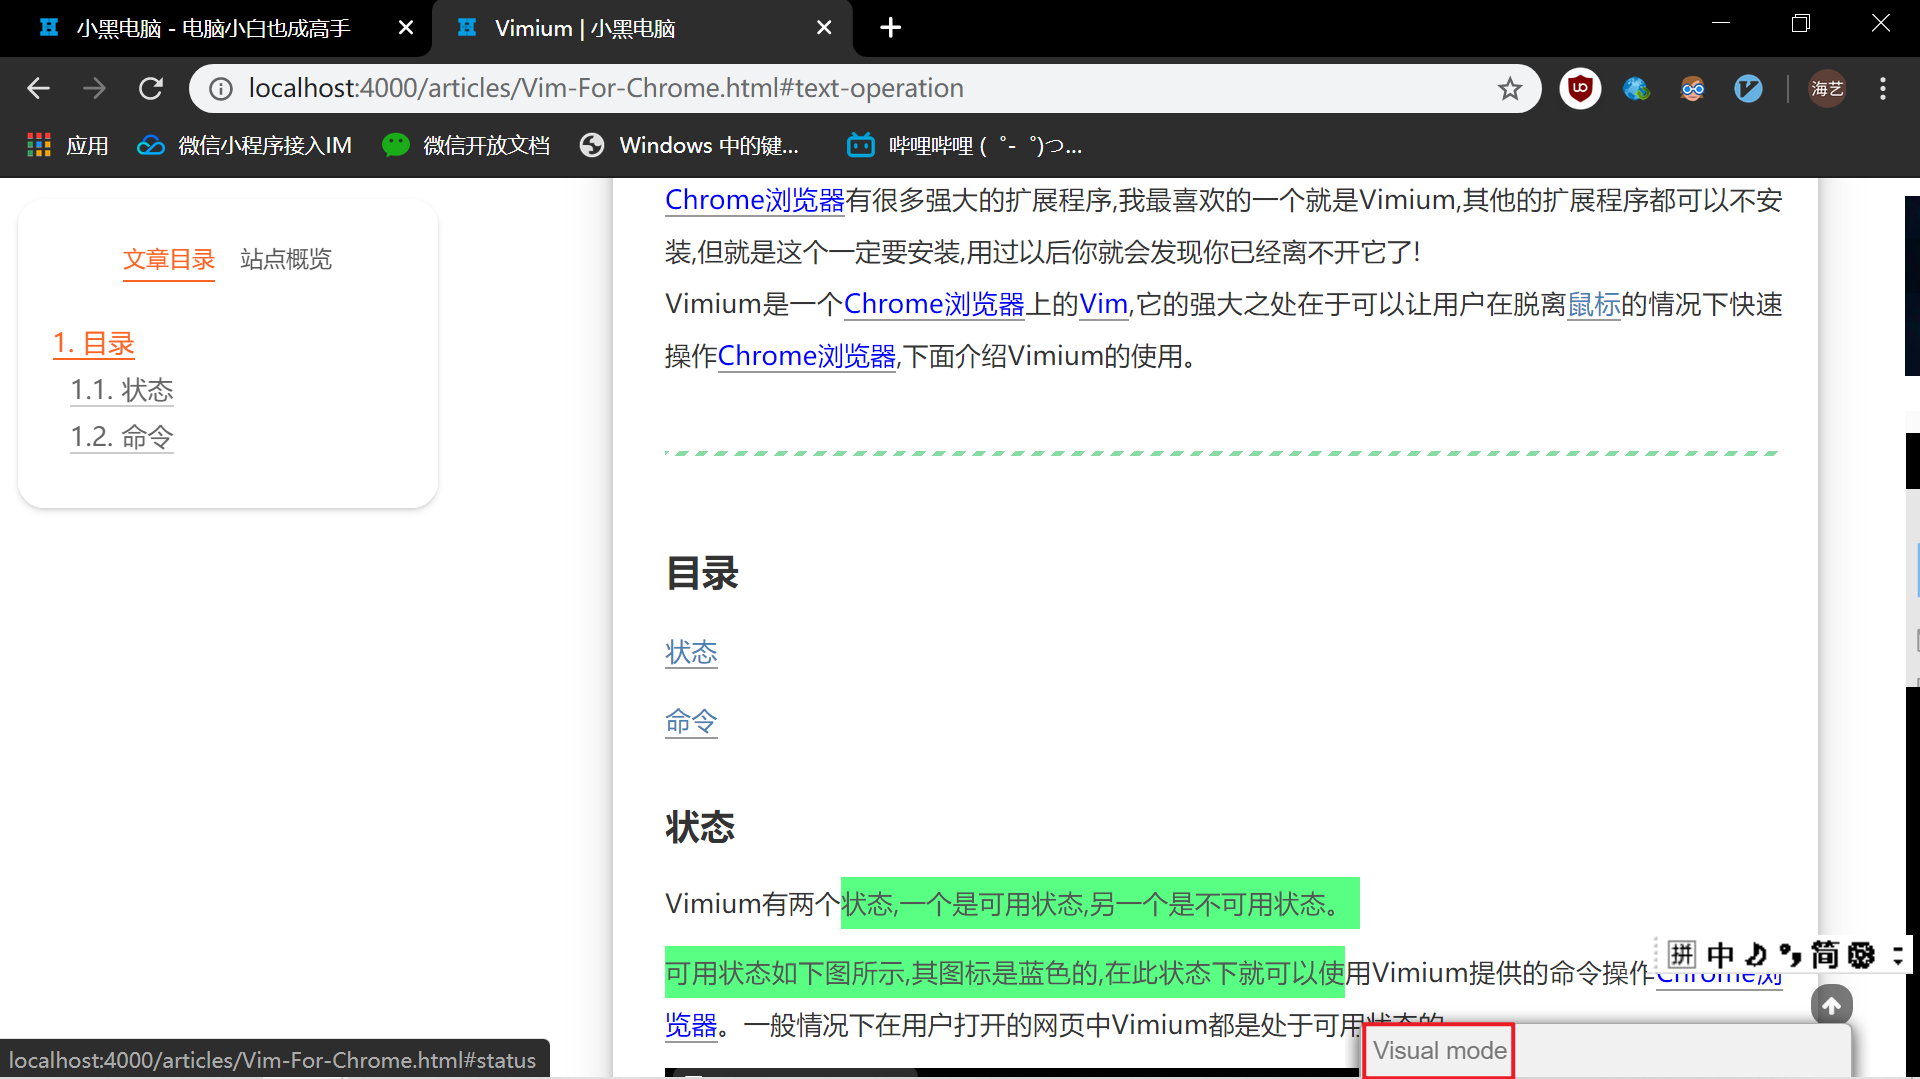Follow the Chrome浏览器 link after 操作
Viewport: 1920px width, 1079px height.
click(x=807, y=356)
